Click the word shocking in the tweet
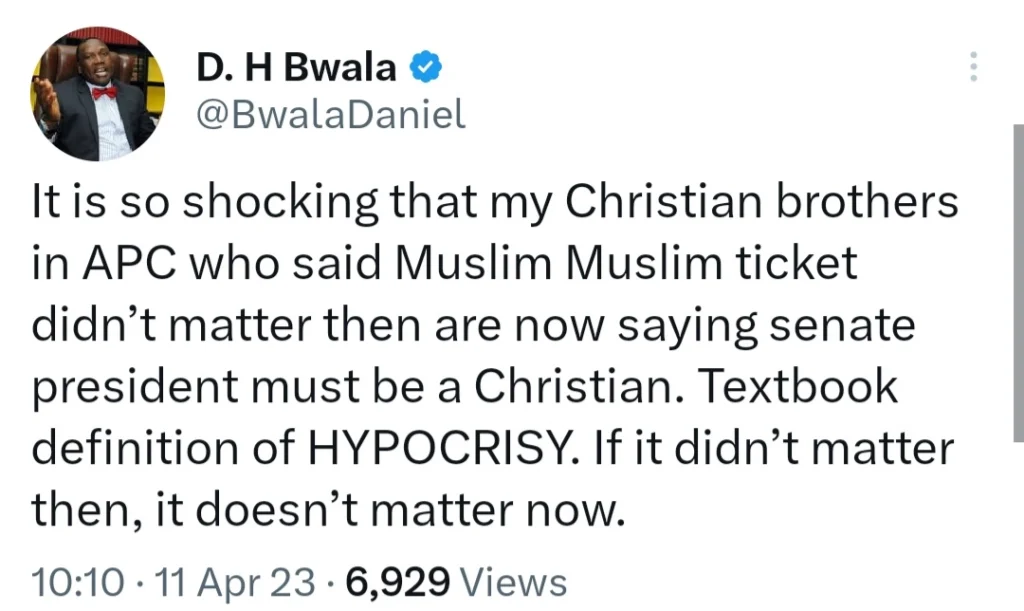 [265, 204]
